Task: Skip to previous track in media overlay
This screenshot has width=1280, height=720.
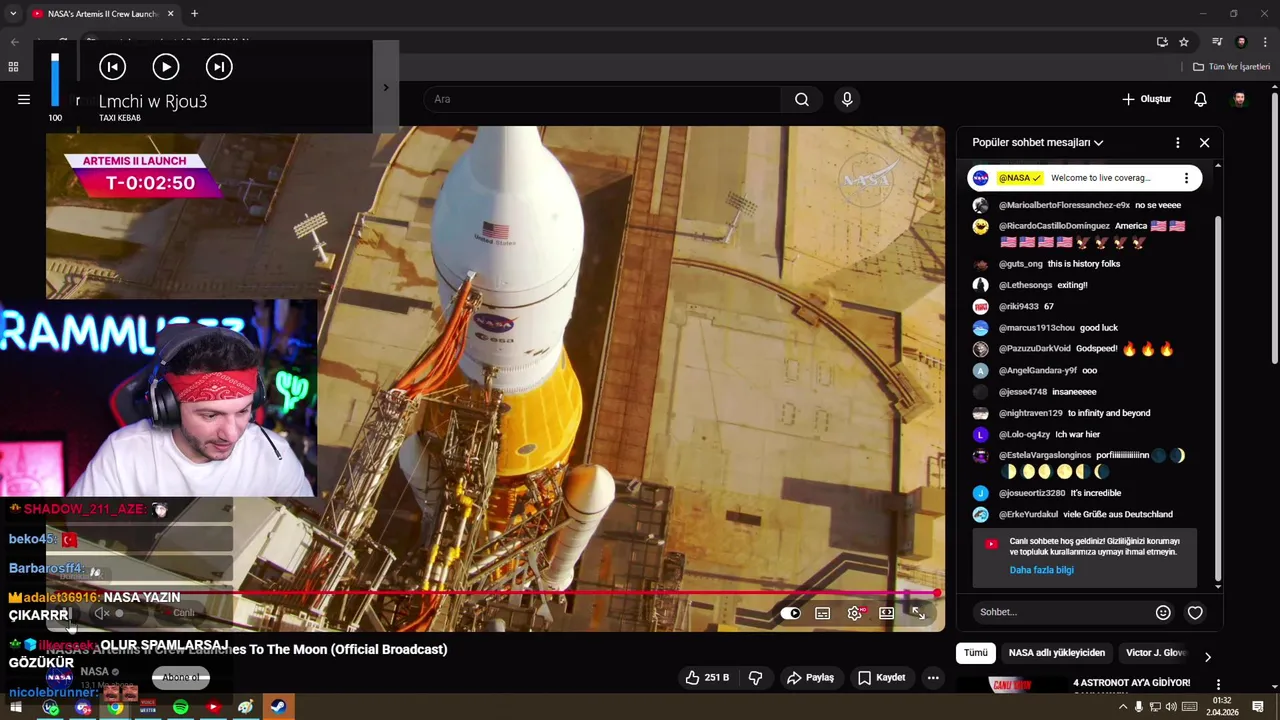Action: pos(112,67)
